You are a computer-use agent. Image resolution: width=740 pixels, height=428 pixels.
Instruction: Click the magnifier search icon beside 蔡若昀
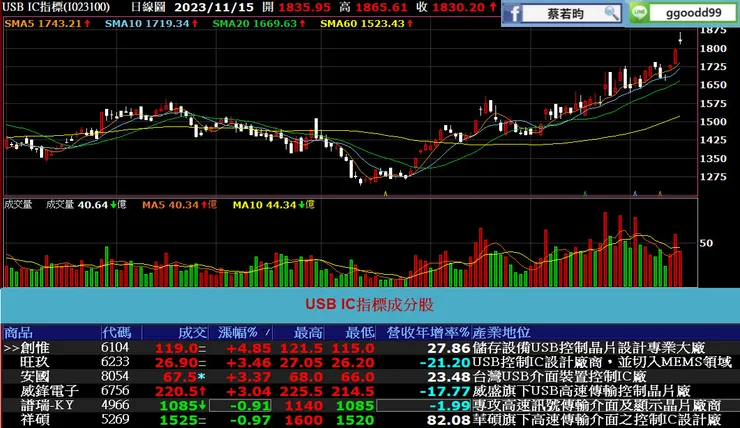pos(612,13)
